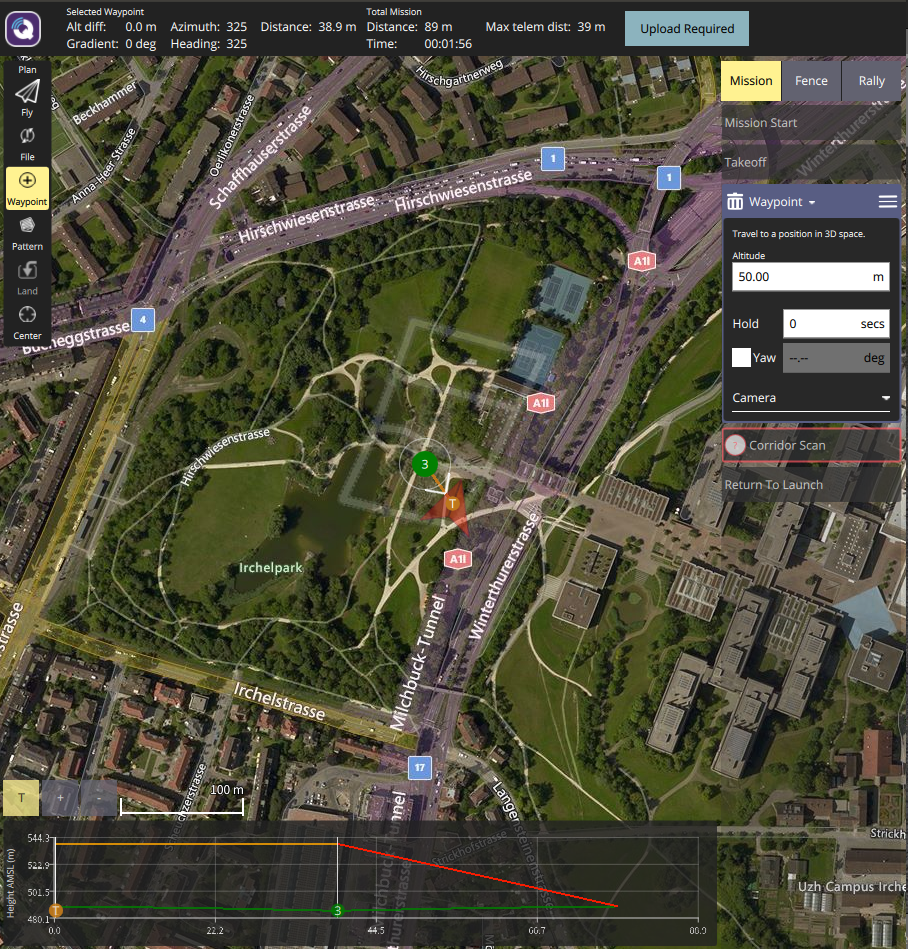Screen dimensions: 908x949
Task: Open the File tool in plan toolbar
Action: (27, 143)
